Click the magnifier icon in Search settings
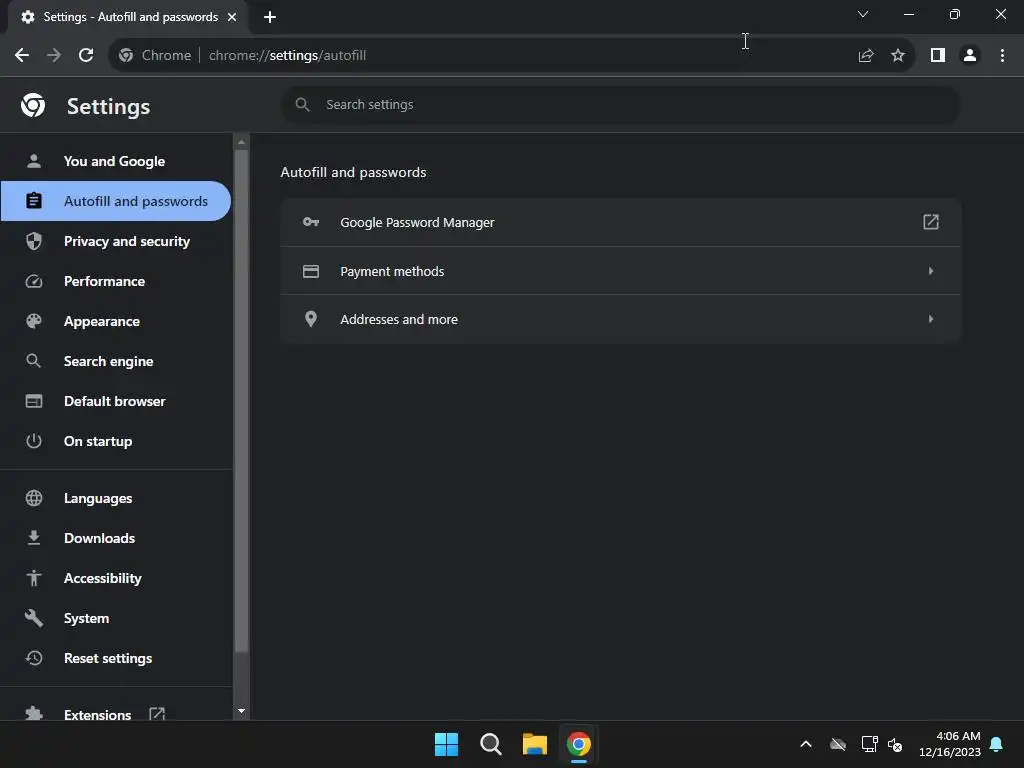1024x768 pixels. coord(302,104)
